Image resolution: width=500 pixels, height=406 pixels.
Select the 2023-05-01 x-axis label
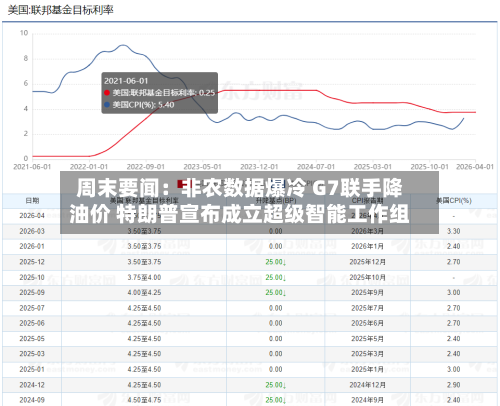click(x=202, y=167)
